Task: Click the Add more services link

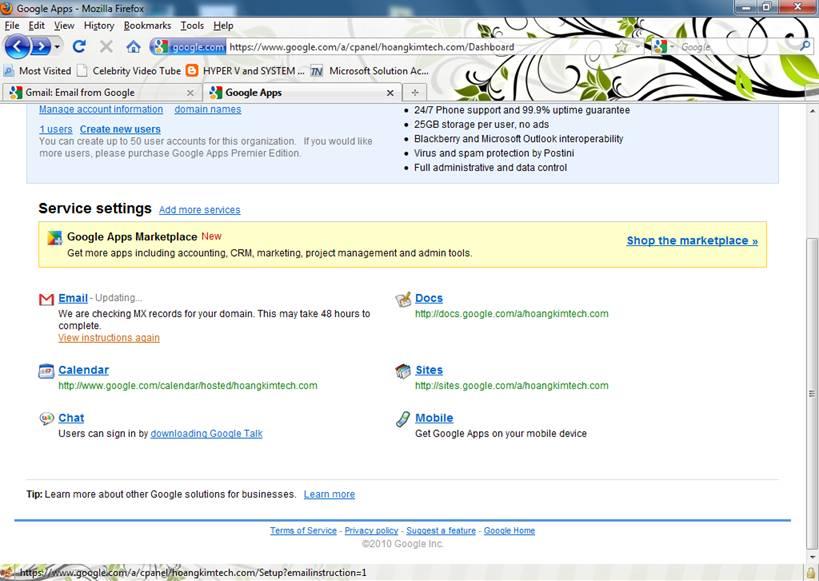Action: click(x=200, y=210)
